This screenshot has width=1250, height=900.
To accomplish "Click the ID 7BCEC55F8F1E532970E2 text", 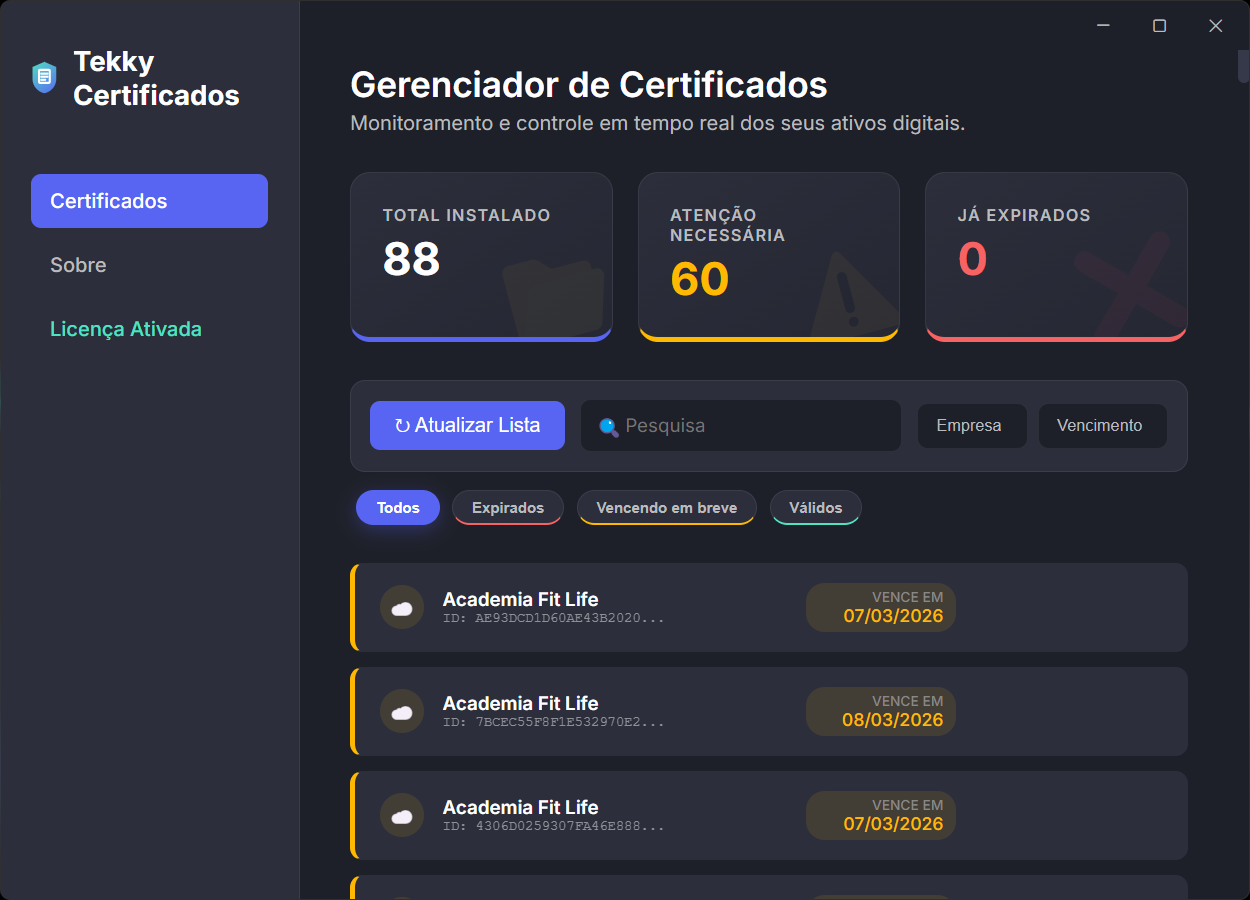I will 554,722.
